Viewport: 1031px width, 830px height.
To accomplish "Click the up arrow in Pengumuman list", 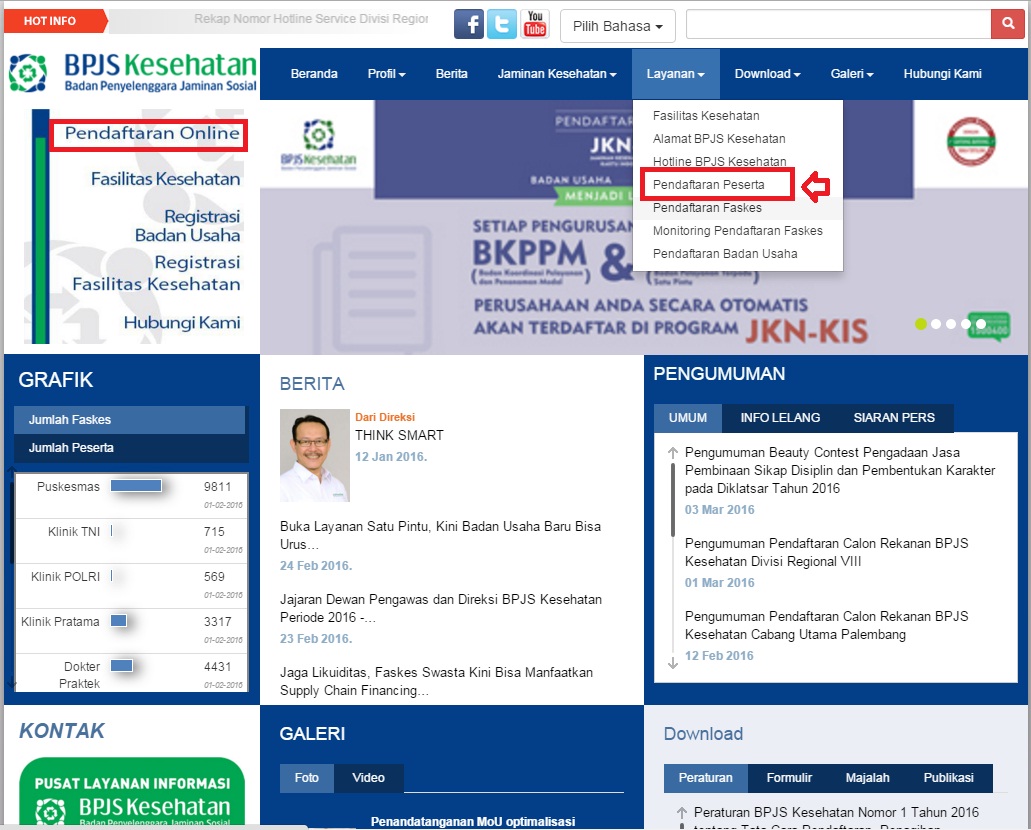I will [673, 452].
